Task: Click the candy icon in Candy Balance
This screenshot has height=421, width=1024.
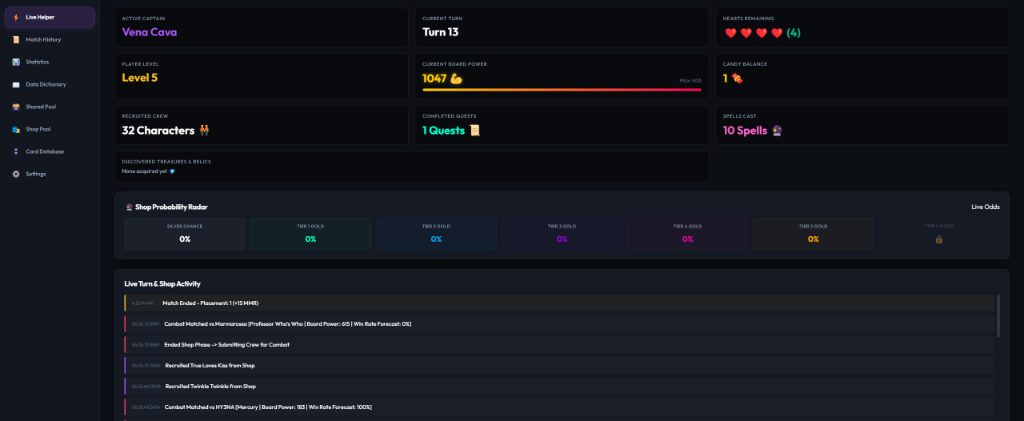Action: pyautogui.click(x=737, y=78)
